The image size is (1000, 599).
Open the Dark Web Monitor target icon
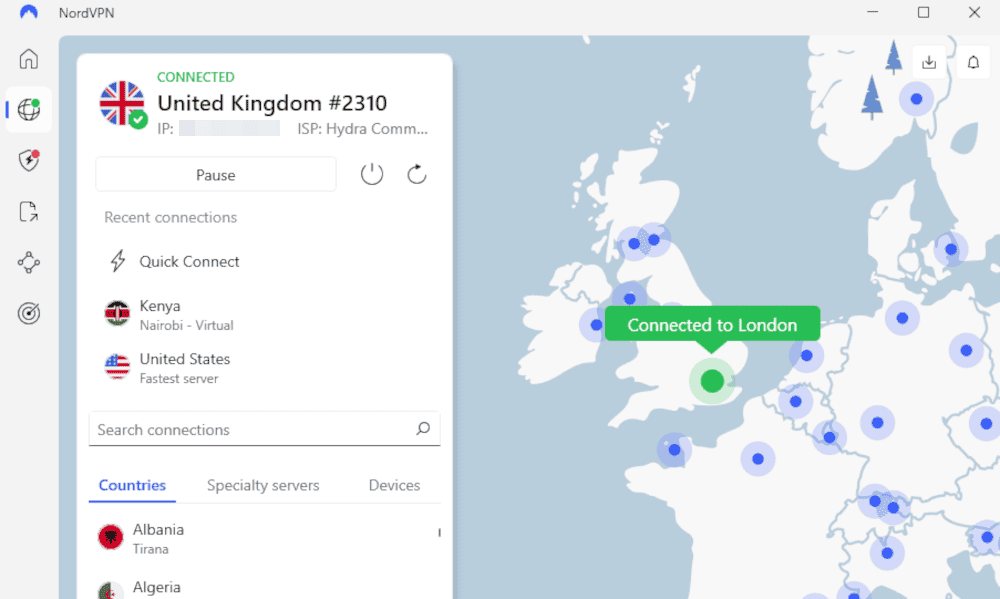click(29, 313)
